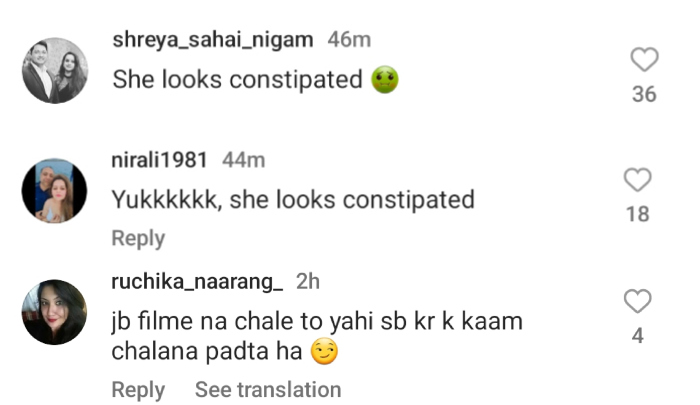Click the "jb filme na chale" comment text
Viewport: 700px width, 405px height.
[x=316, y=337]
